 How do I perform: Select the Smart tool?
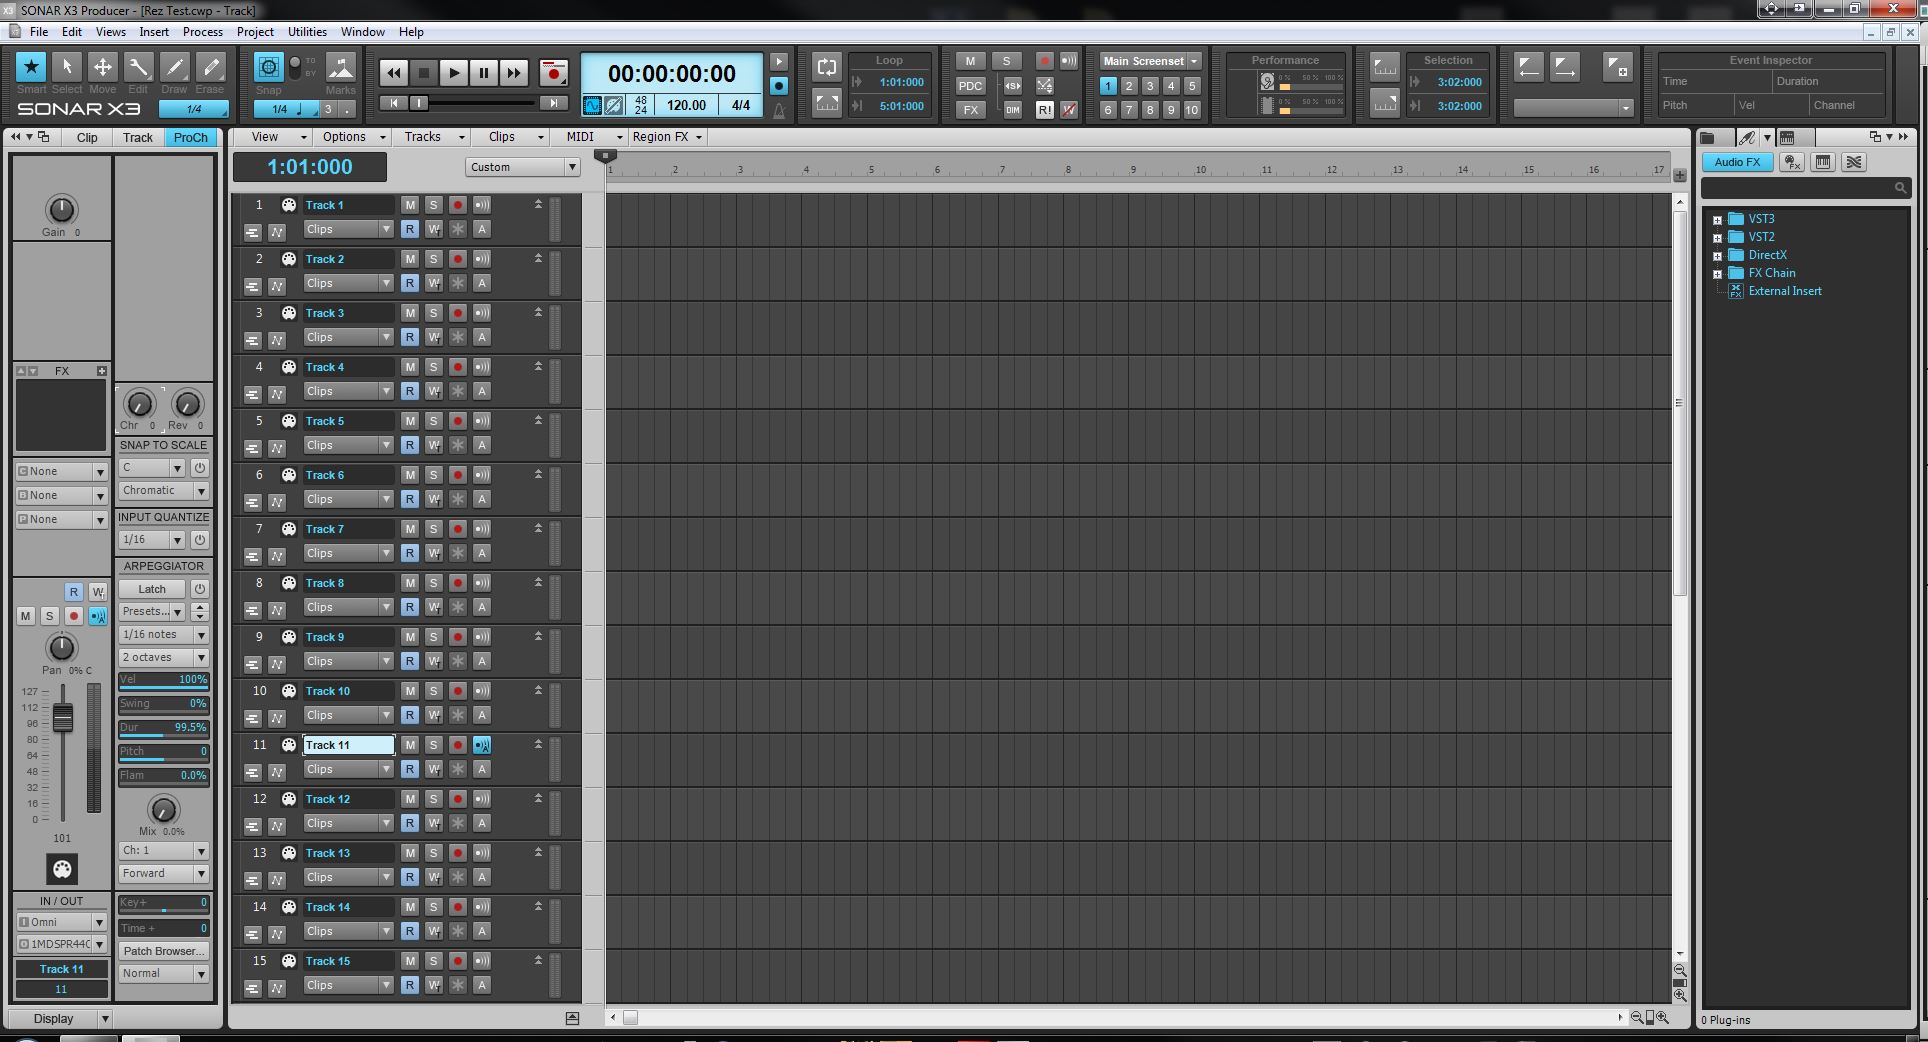[31, 68]
